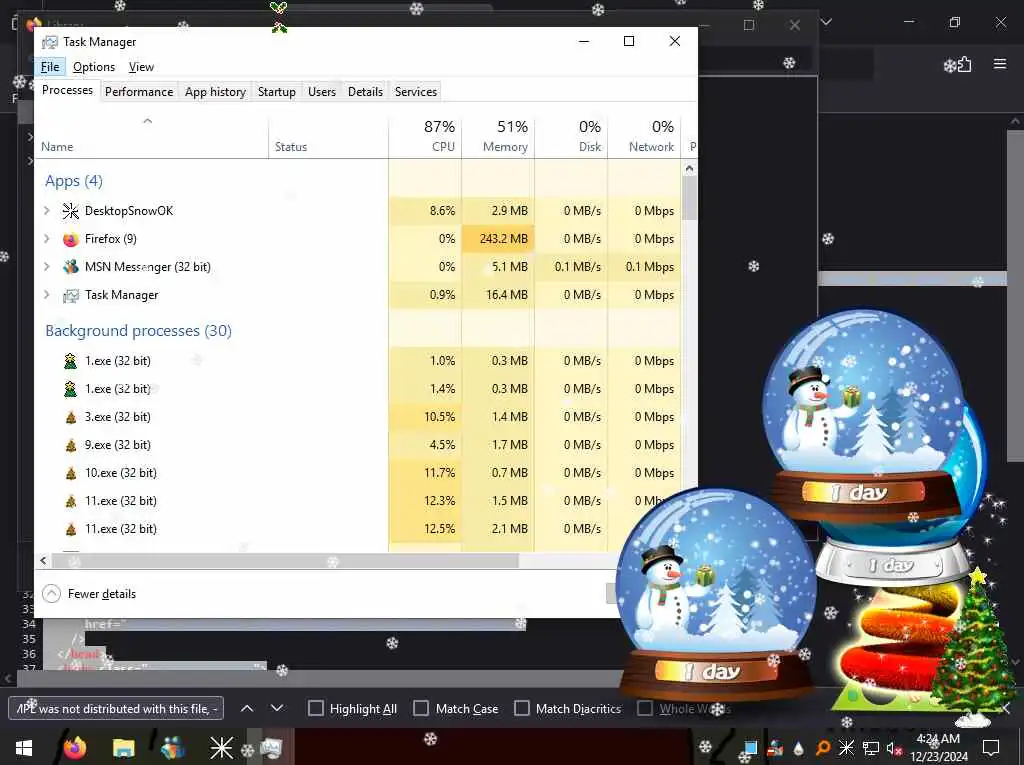Click the icon of 1.exe using 1.4% CPU
The image size is (1024, 765).
point(71,389)
